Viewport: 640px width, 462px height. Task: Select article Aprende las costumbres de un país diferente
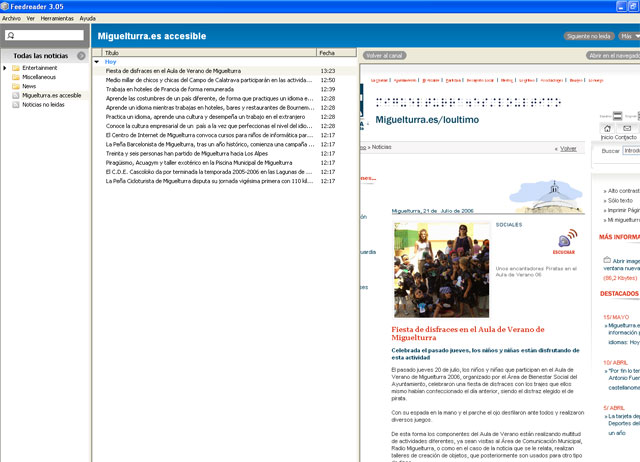224,98
